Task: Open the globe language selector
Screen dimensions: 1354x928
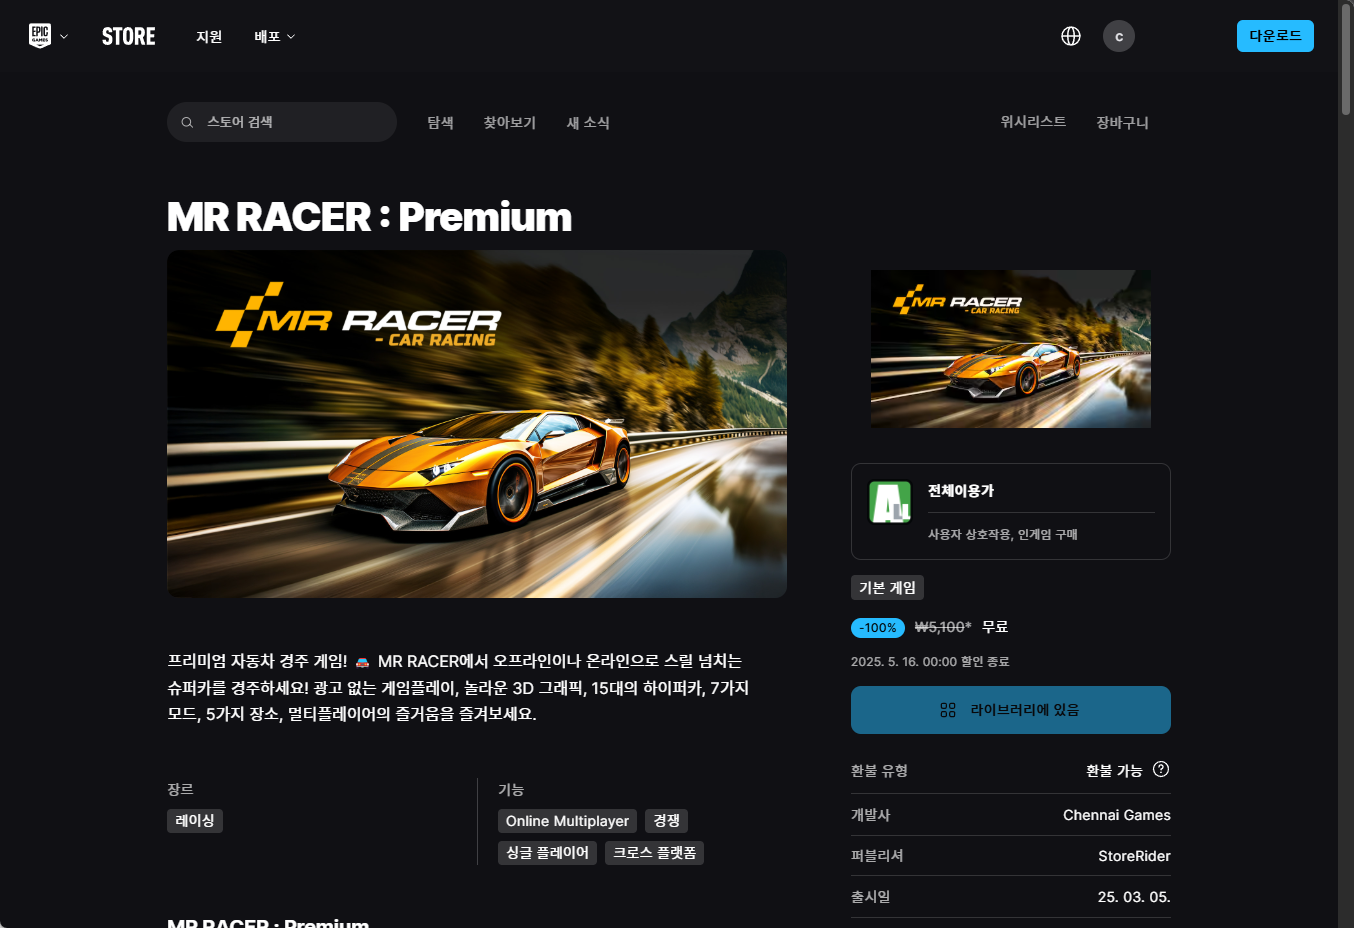Action: click(1071, 36)
